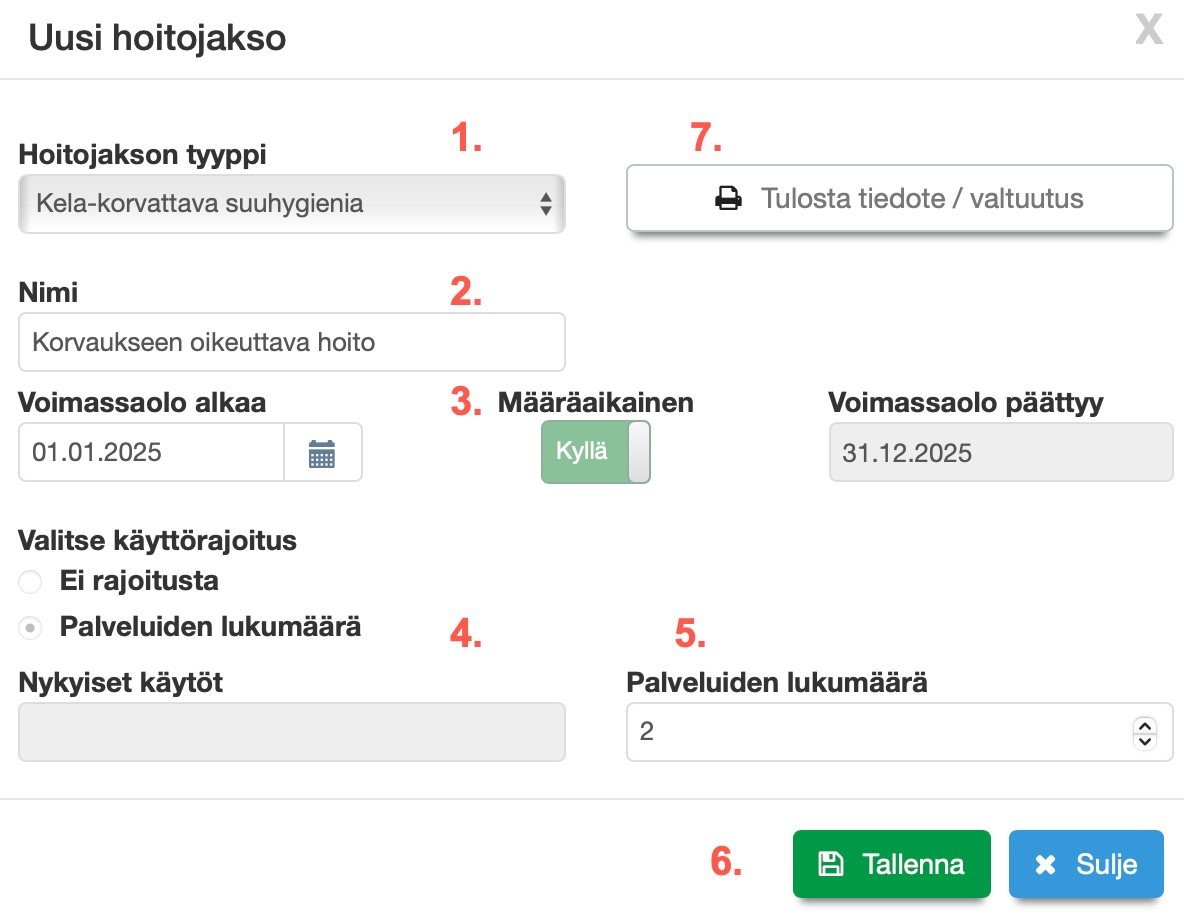This screenshot has width=1184, height=924.
Task: Click into the Nimi text field
Action: tap(291, 342)
